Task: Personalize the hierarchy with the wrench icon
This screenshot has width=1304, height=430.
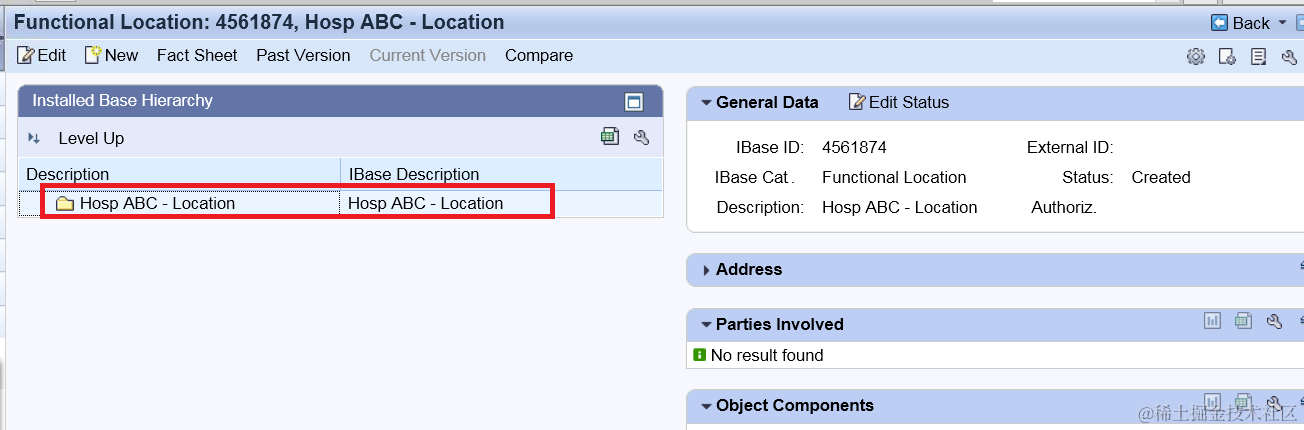Action: point(642,138)
